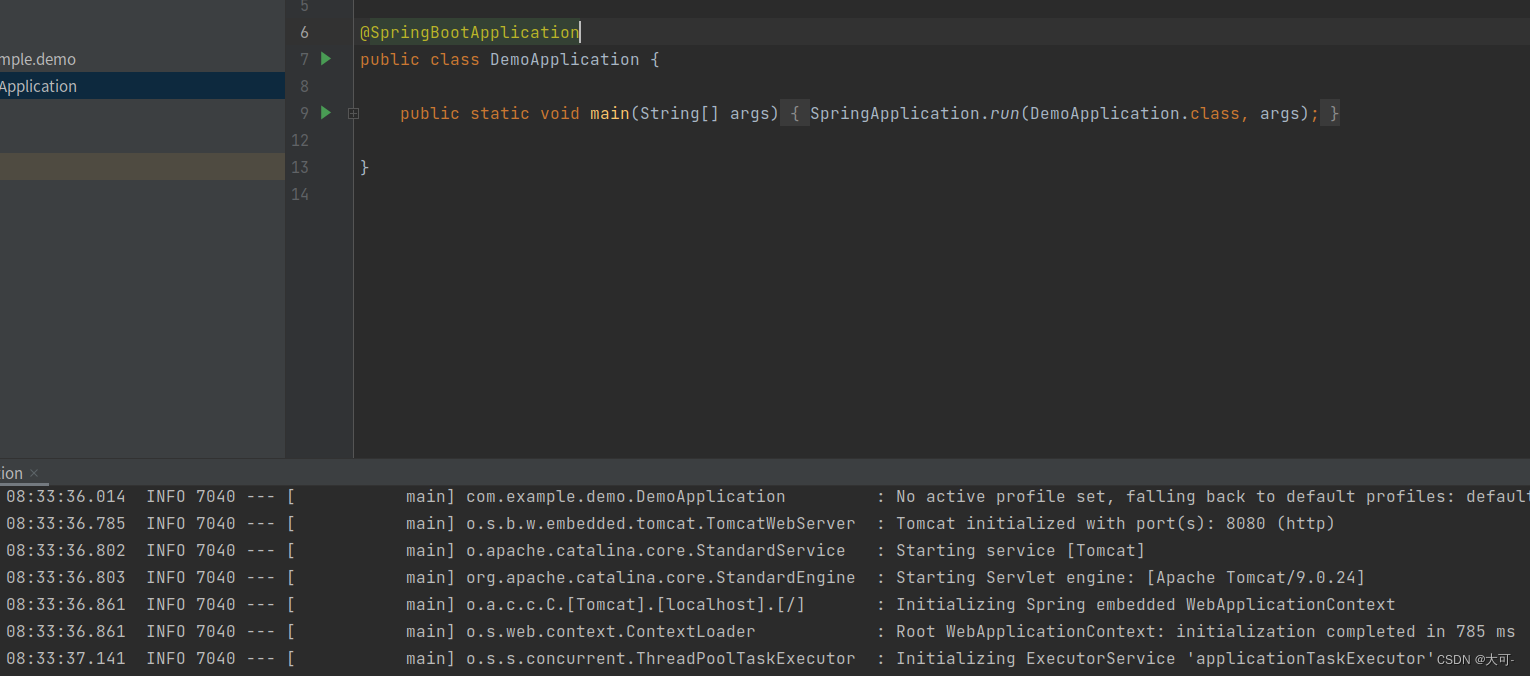Viewport: 1530px width, 676px height.
Task: Click logger name com.example.demo.DemoApplication
Action: click(626, 496)
